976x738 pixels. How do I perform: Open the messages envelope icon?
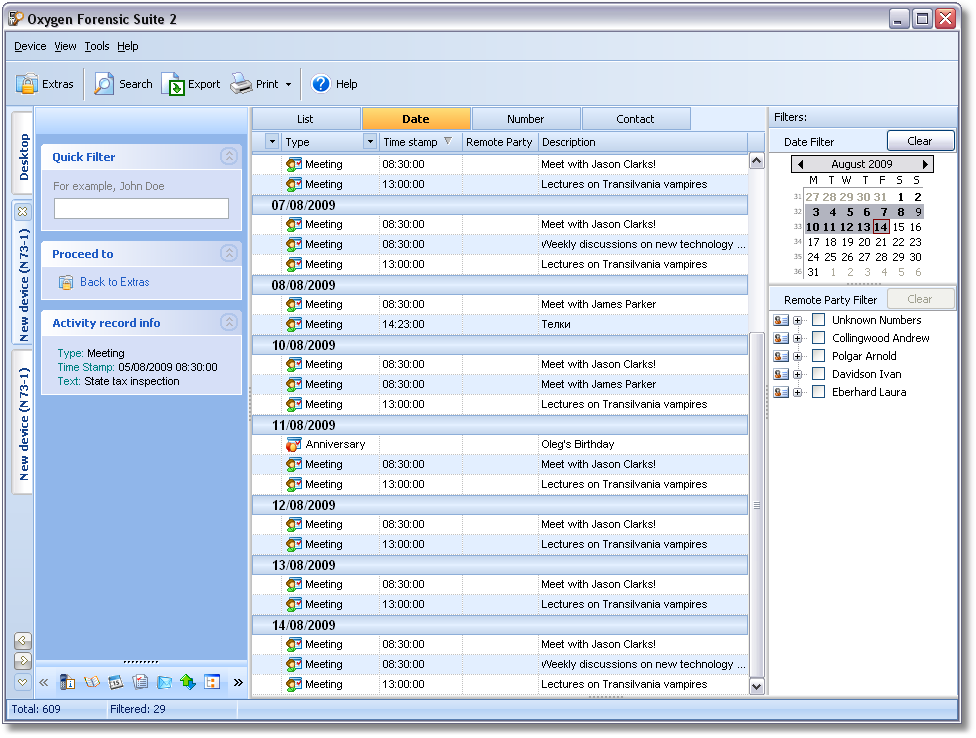pyautogui.click(x=164, y=682)
